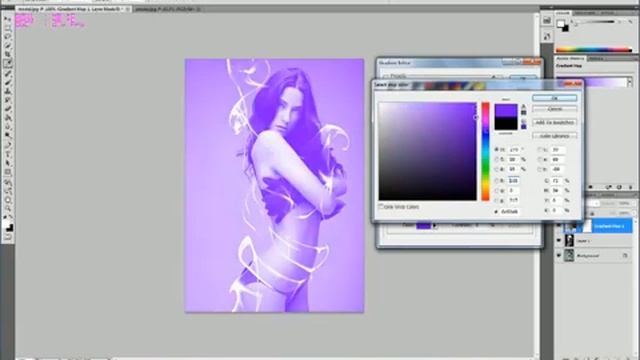Select the Gradient tool
640x360 pixels.
pyautogui.click(x=8, y=119)
